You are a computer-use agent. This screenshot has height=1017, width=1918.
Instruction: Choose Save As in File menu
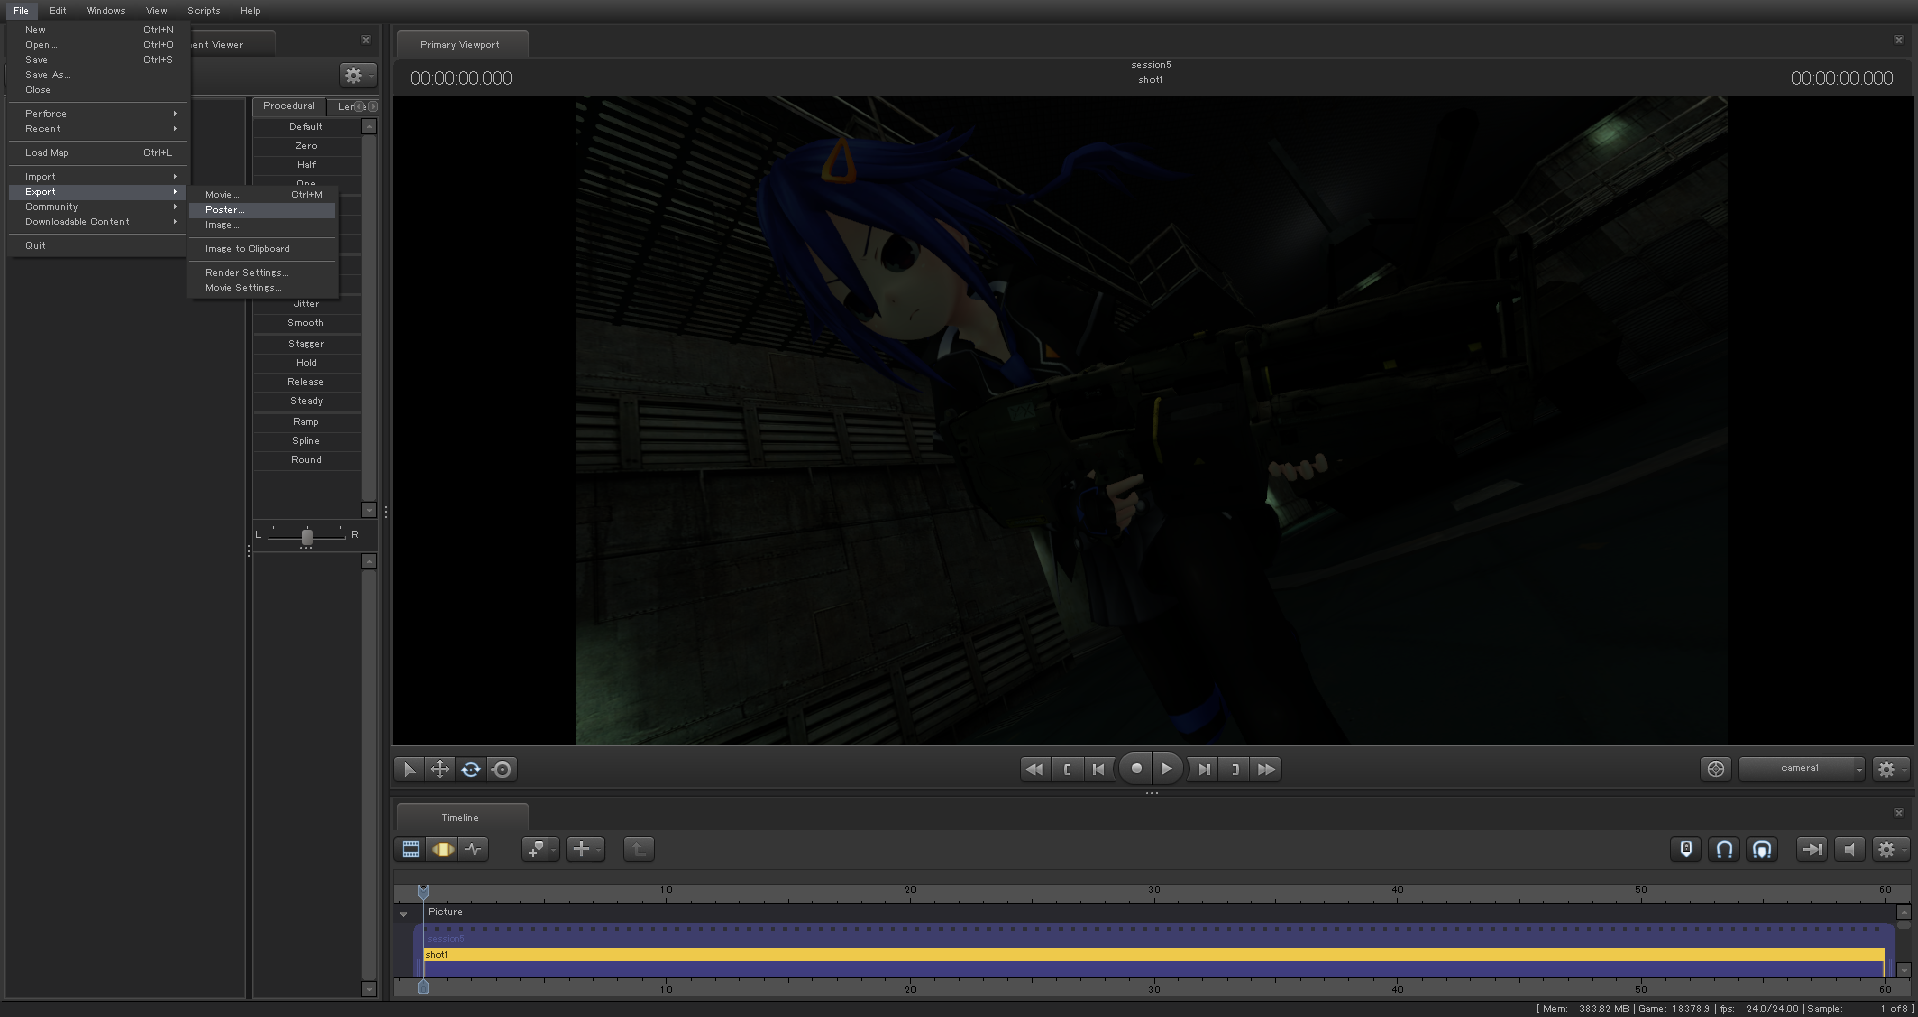click(98, 75)
